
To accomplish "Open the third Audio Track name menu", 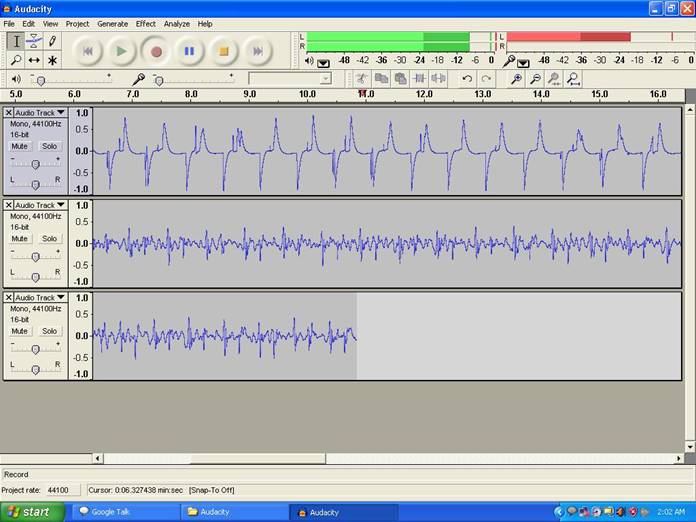I will point(40,297).
